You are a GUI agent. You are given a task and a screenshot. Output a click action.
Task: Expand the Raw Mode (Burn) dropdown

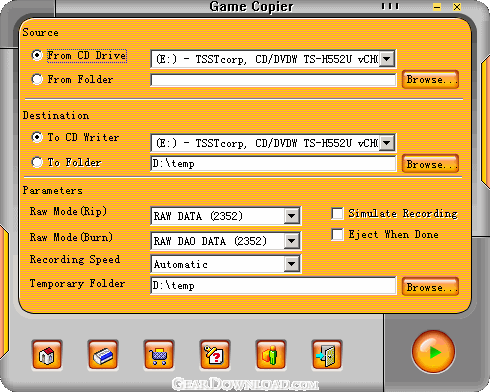pyautogui.click(x=292, y=241)
